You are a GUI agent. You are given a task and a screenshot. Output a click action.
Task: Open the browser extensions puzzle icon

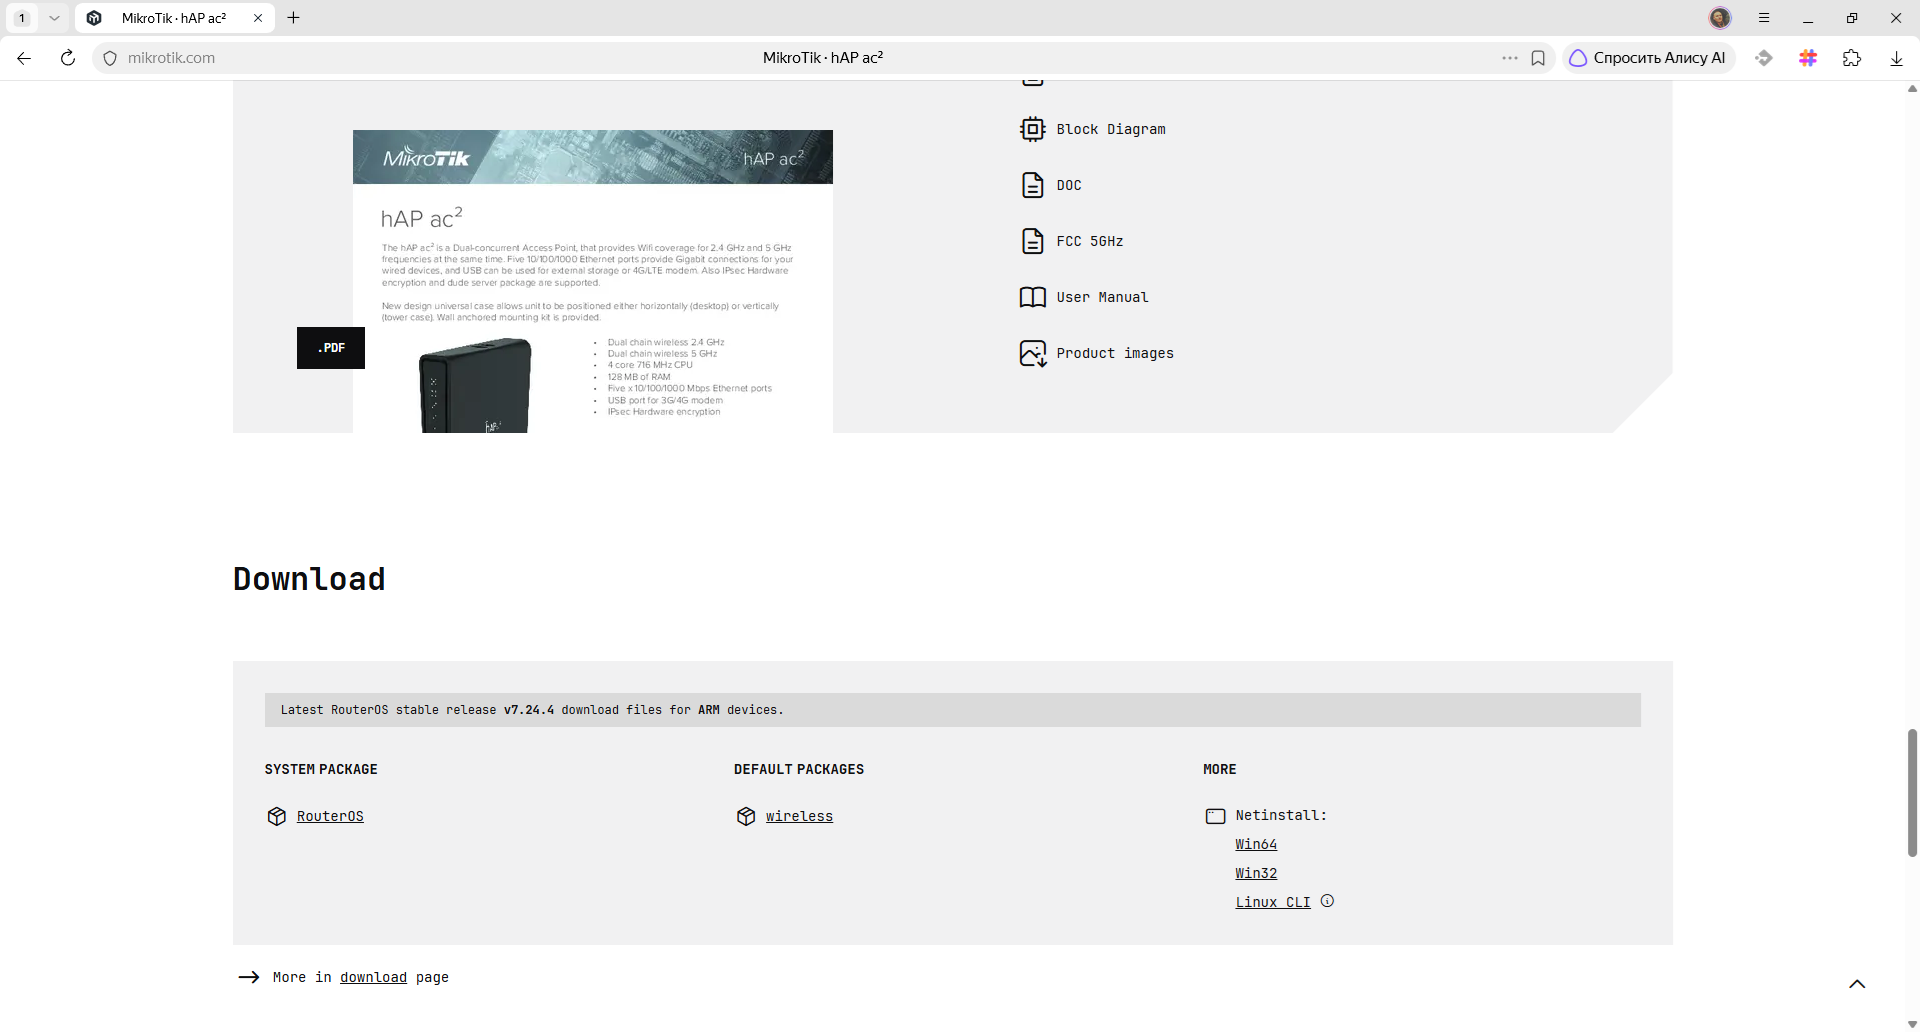coord(1852,58)
